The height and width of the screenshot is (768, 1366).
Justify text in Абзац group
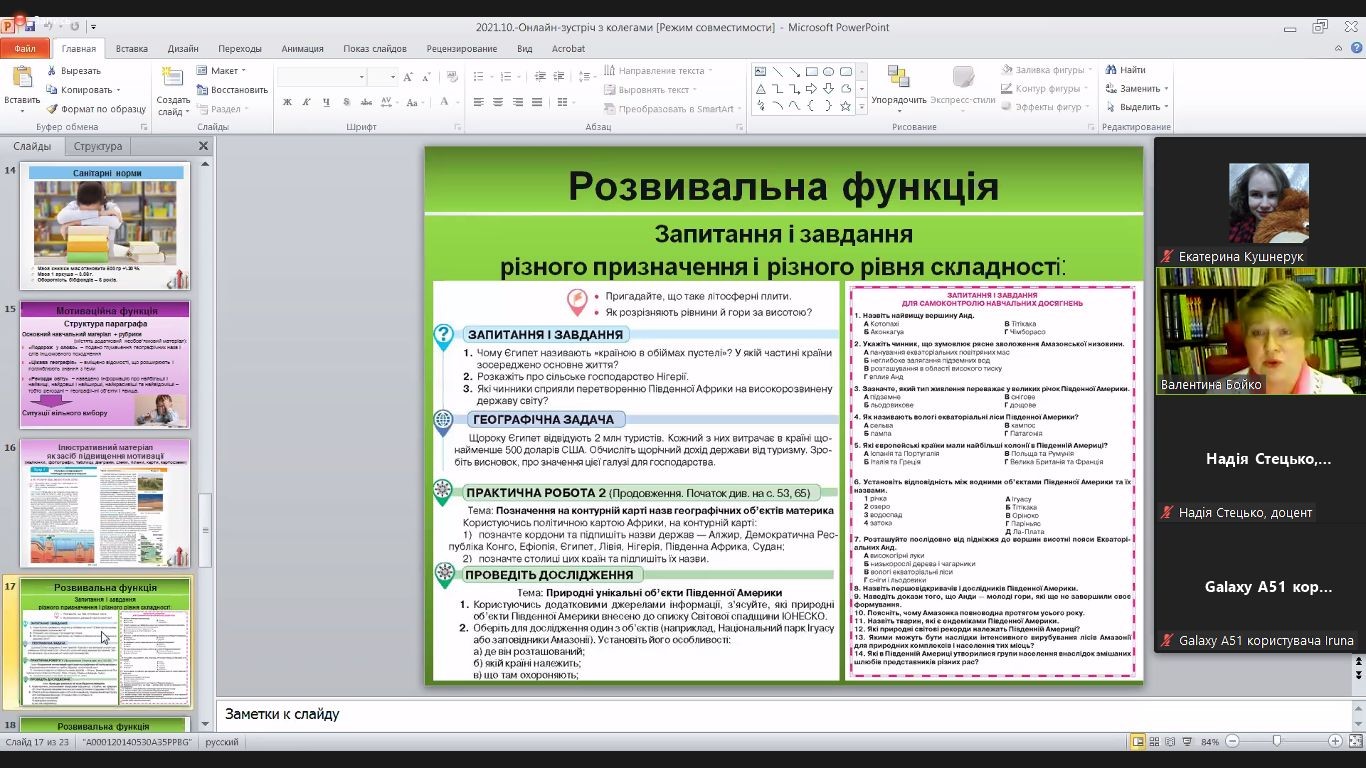point(535,102)
